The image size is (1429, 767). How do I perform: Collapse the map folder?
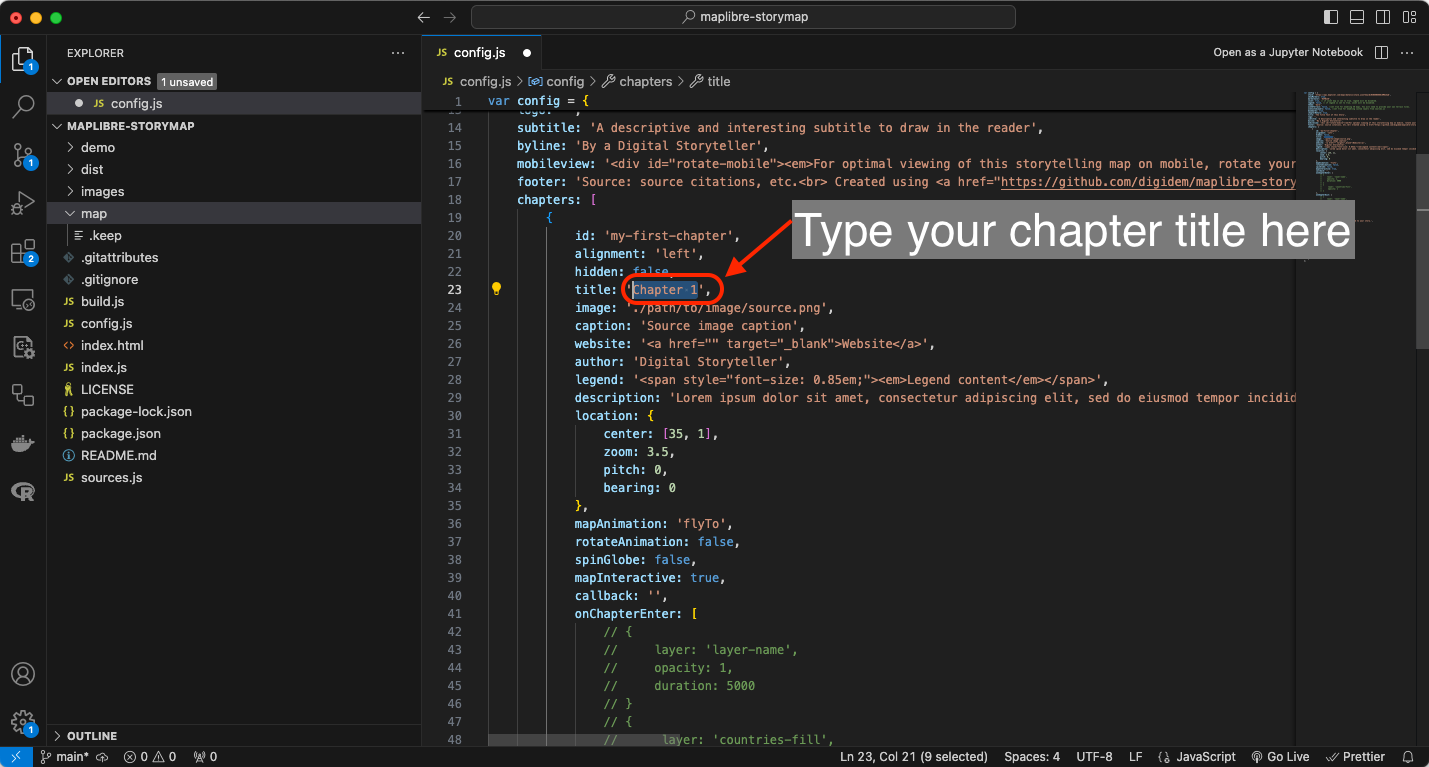pos(94,213)
